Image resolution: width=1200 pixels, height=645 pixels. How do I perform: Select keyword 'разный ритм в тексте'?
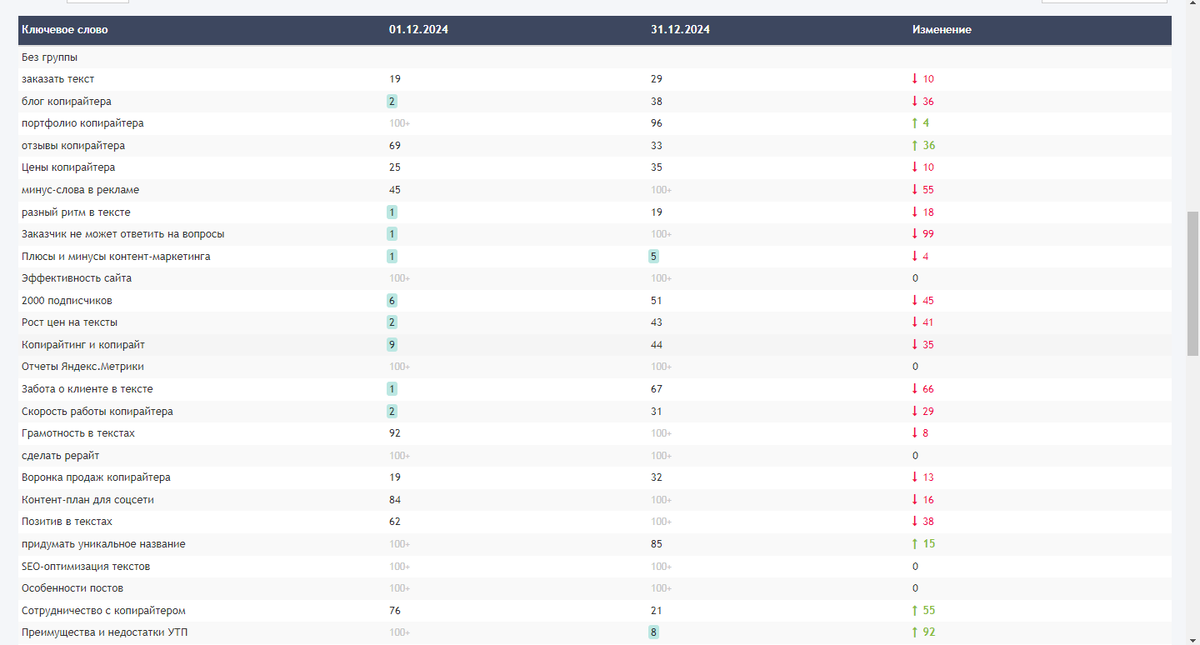(75, 212)
